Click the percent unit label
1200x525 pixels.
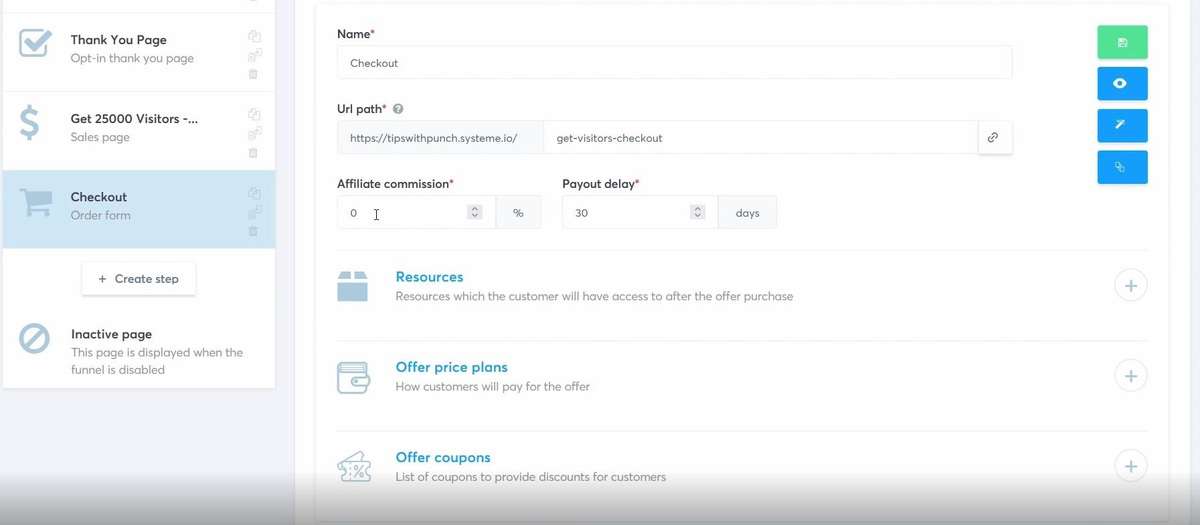518,212
